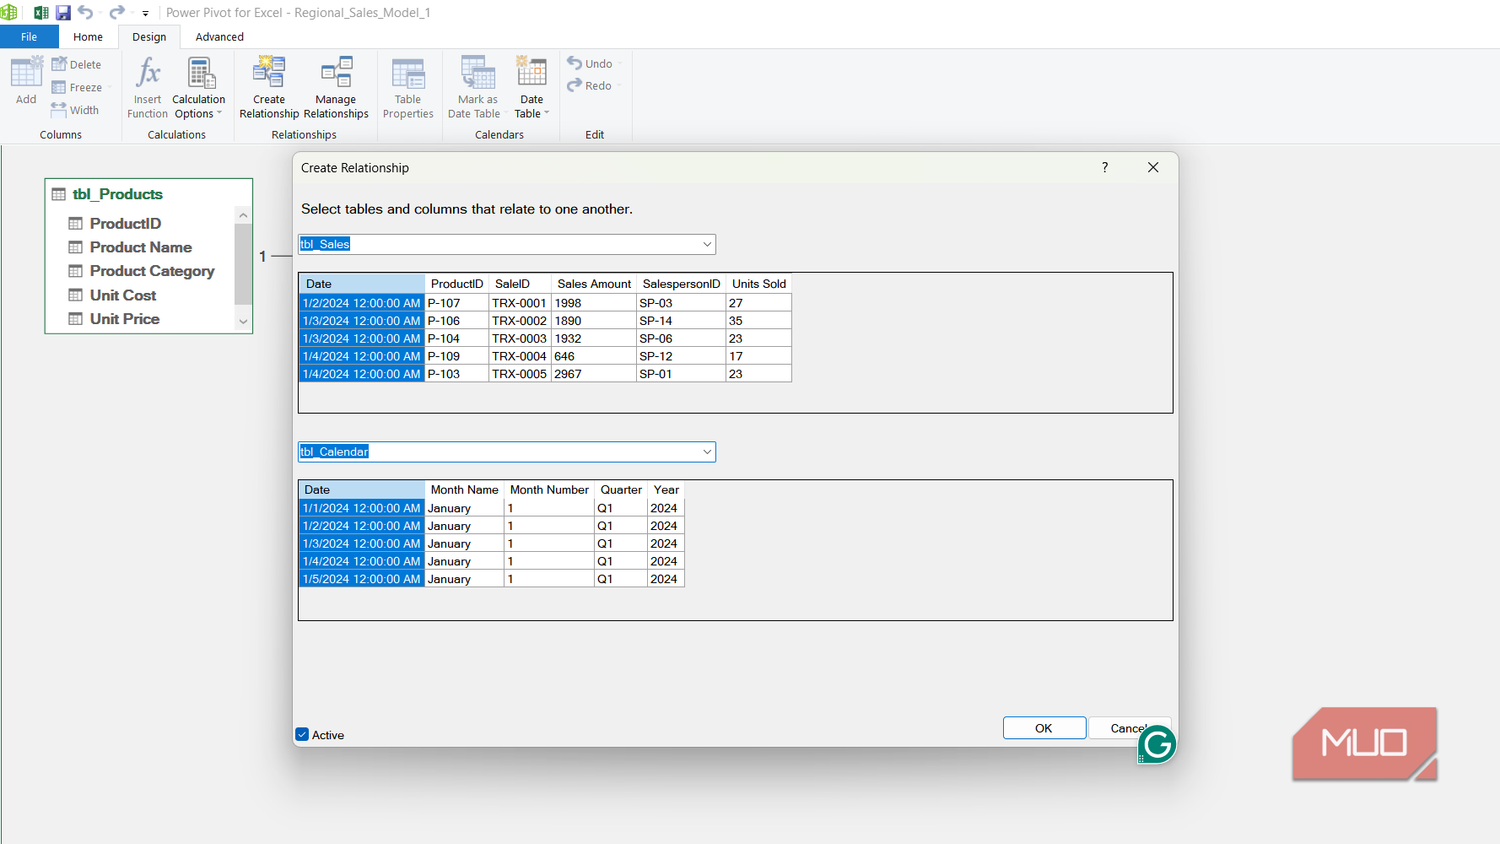Select the SalespersonID column header
The height and width of the screenshot is (844, 1500).
point(681,284)
